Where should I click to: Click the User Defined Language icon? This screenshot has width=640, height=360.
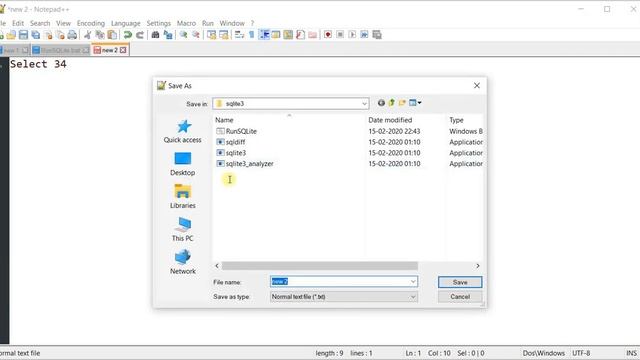point(276,35)
